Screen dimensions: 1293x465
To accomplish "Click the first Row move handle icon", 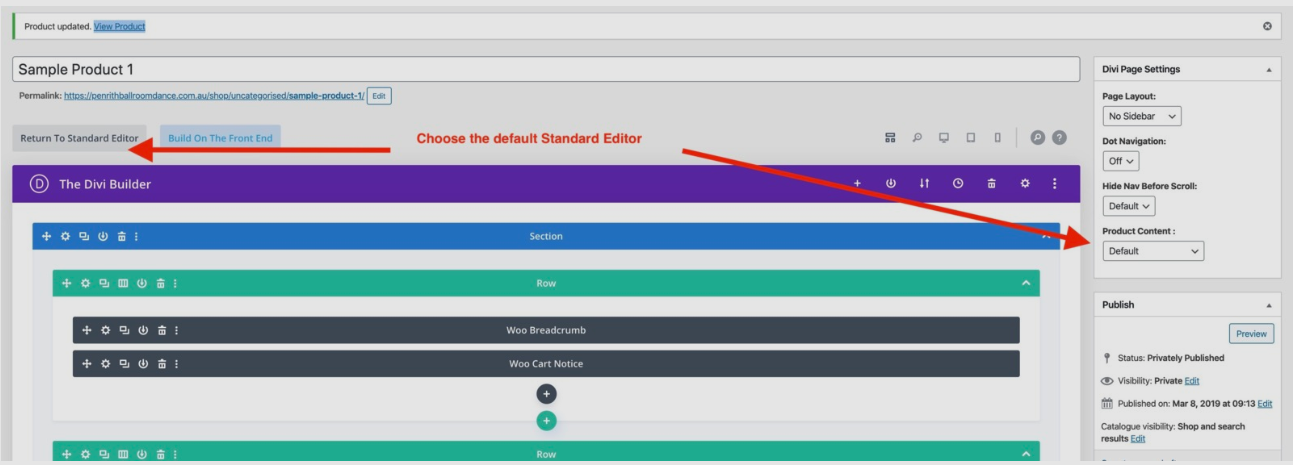I will tap(66, 283).
